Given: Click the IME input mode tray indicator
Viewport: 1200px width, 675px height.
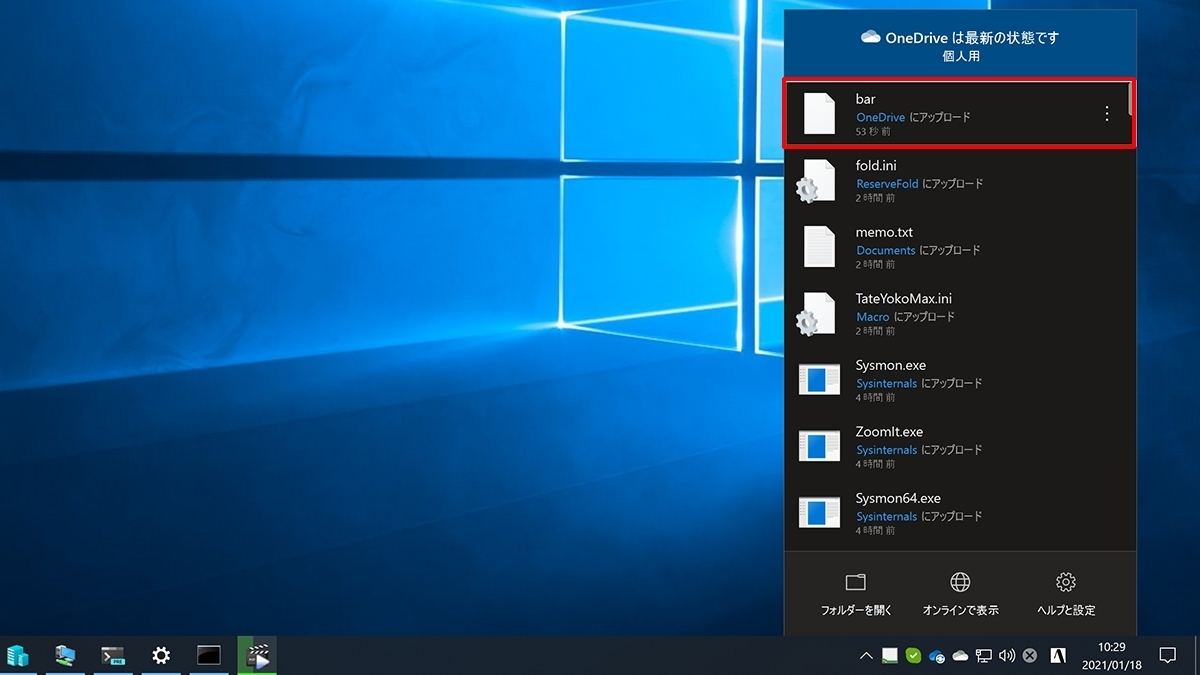Looking at the screenshot, I should [1058, 656].
